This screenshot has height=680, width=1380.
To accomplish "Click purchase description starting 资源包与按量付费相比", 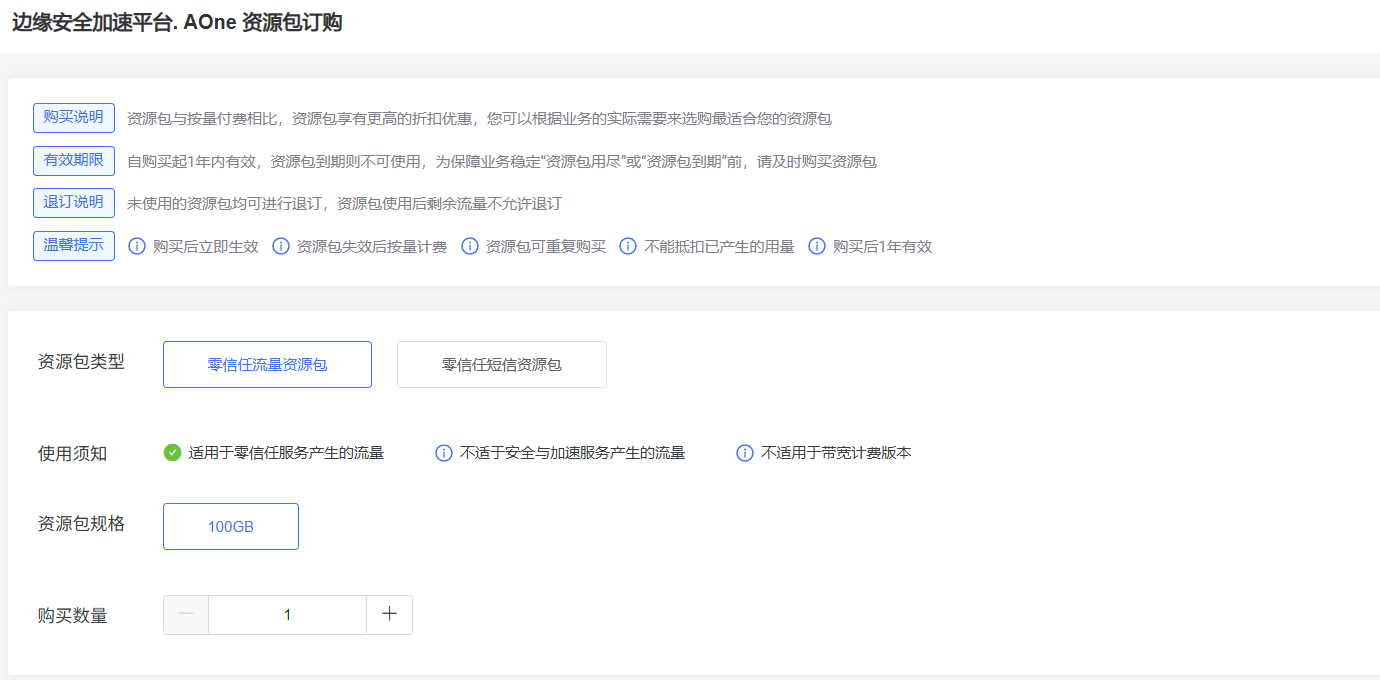I will (480, 119).
